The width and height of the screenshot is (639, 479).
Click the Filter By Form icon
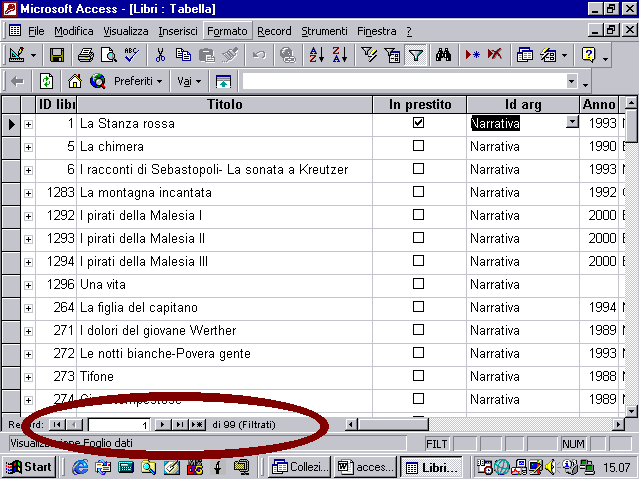click(x=392, y=55)
